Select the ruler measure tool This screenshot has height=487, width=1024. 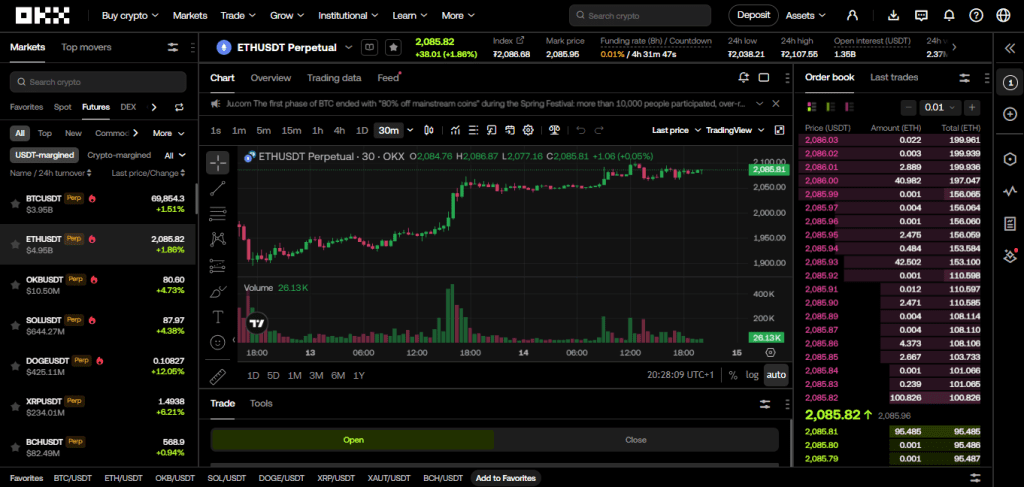coord(217,377)
